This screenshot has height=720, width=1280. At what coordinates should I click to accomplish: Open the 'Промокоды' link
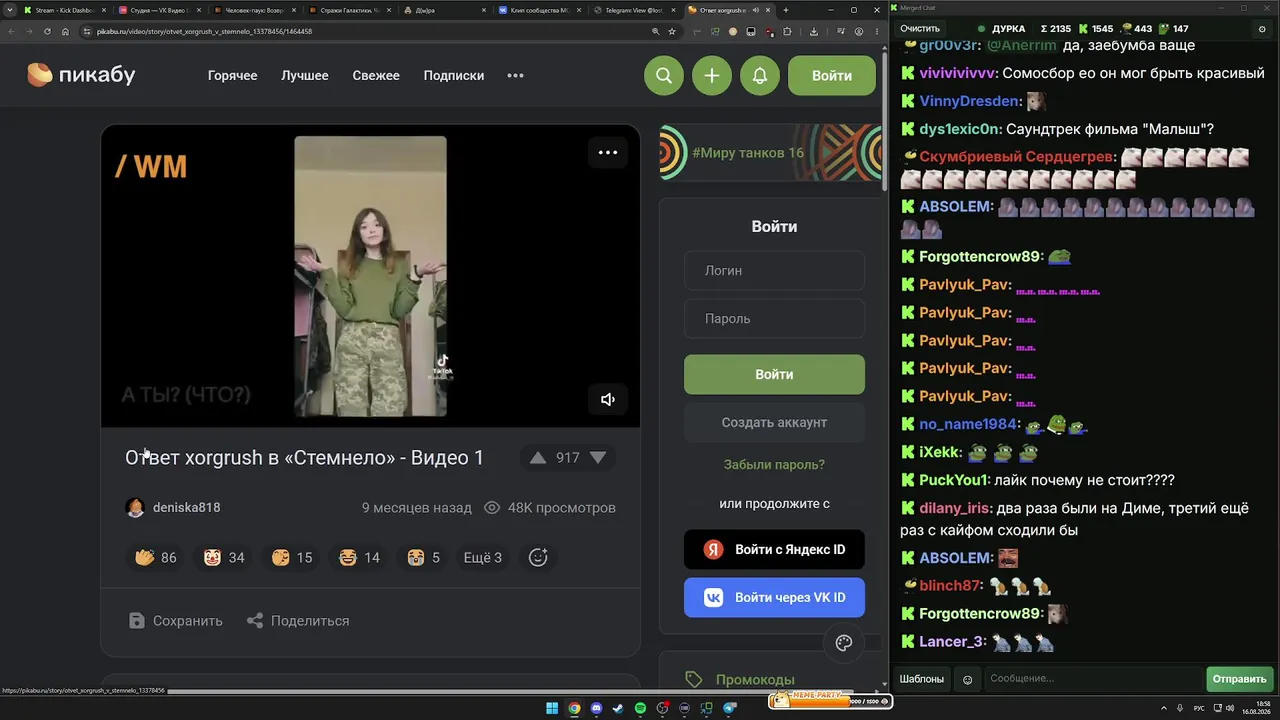(755, 680)
